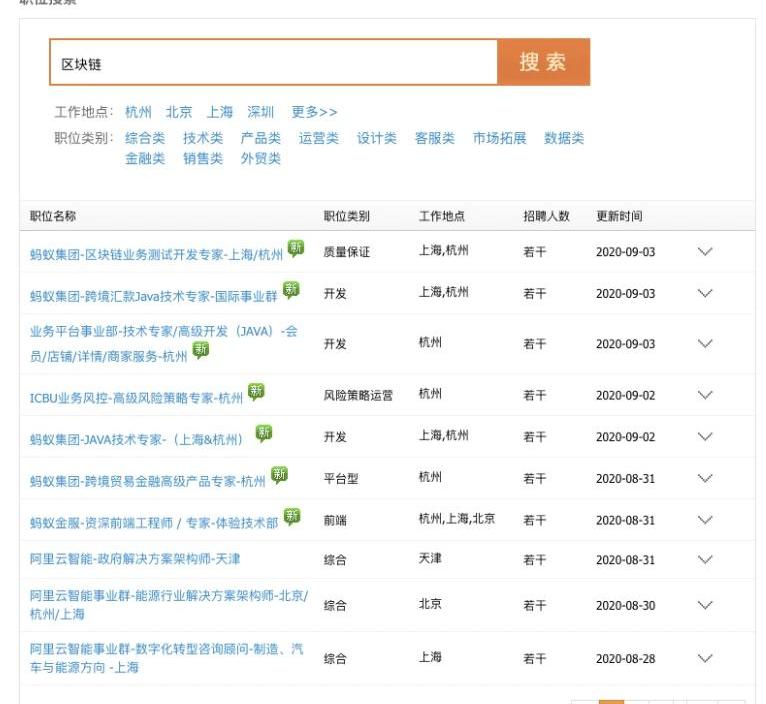Click the 新 badge on 蚂蚁集团-JAVA技术专家

[264, 433]
